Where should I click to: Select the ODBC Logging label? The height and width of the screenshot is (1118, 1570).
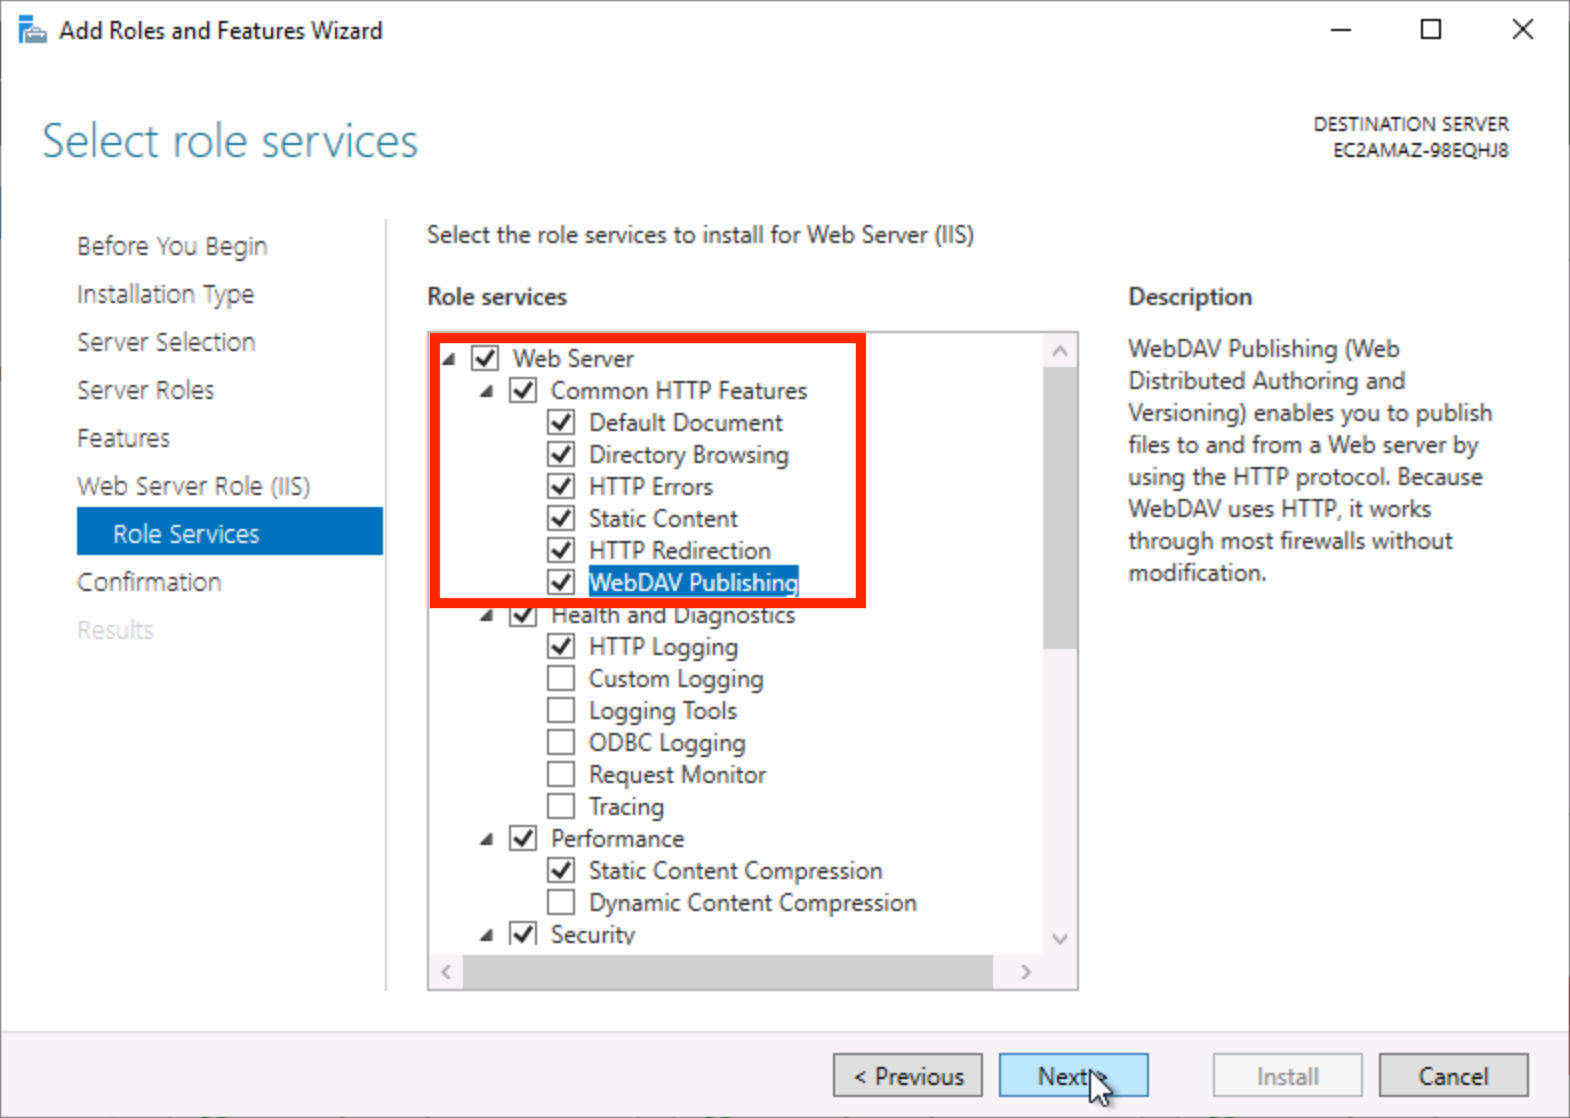click(667, 742)
